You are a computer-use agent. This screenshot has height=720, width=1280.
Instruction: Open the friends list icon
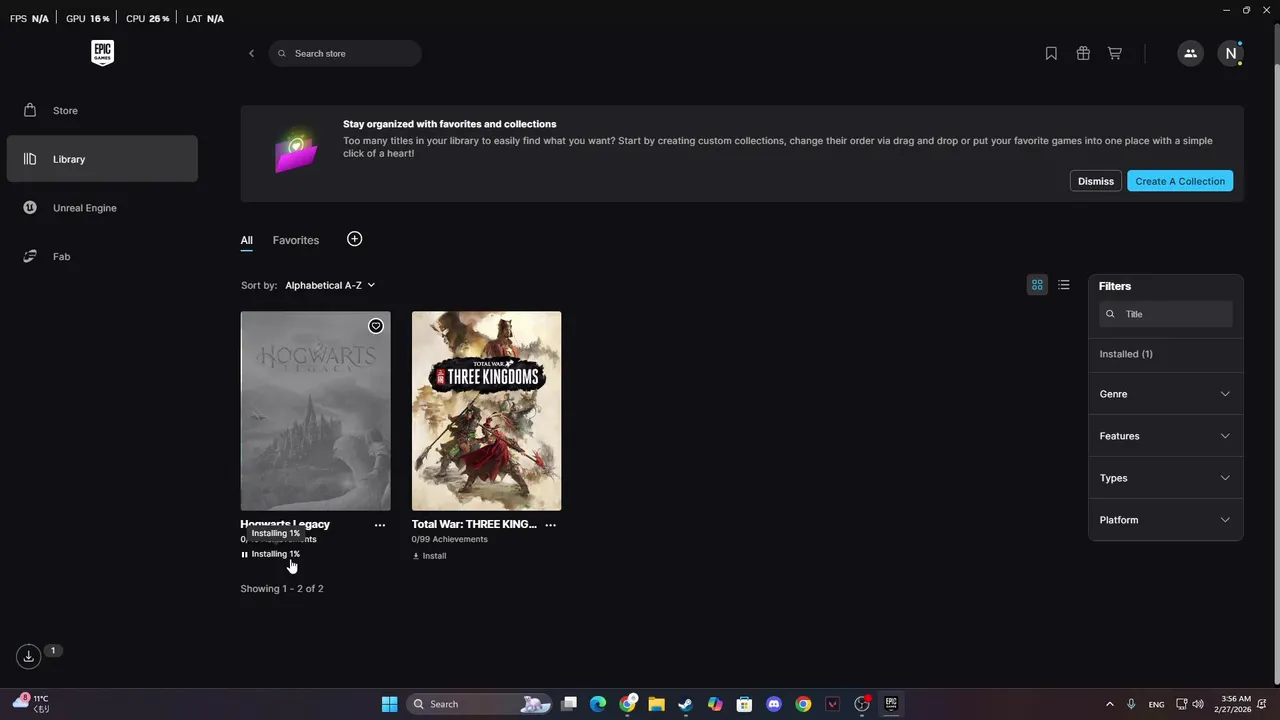[1190, 53]
